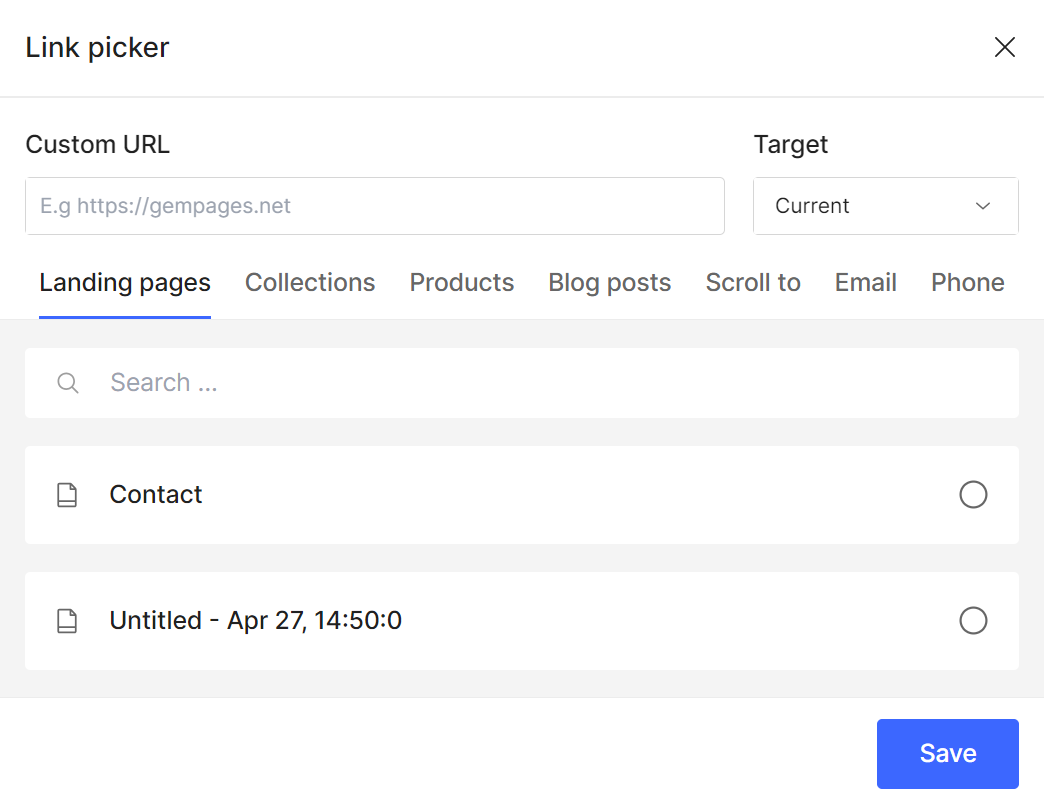The height and width of the screenshot is (808, 1044).
Task: Expand Target using the chevron arrow
Action: tap(983, 206)
